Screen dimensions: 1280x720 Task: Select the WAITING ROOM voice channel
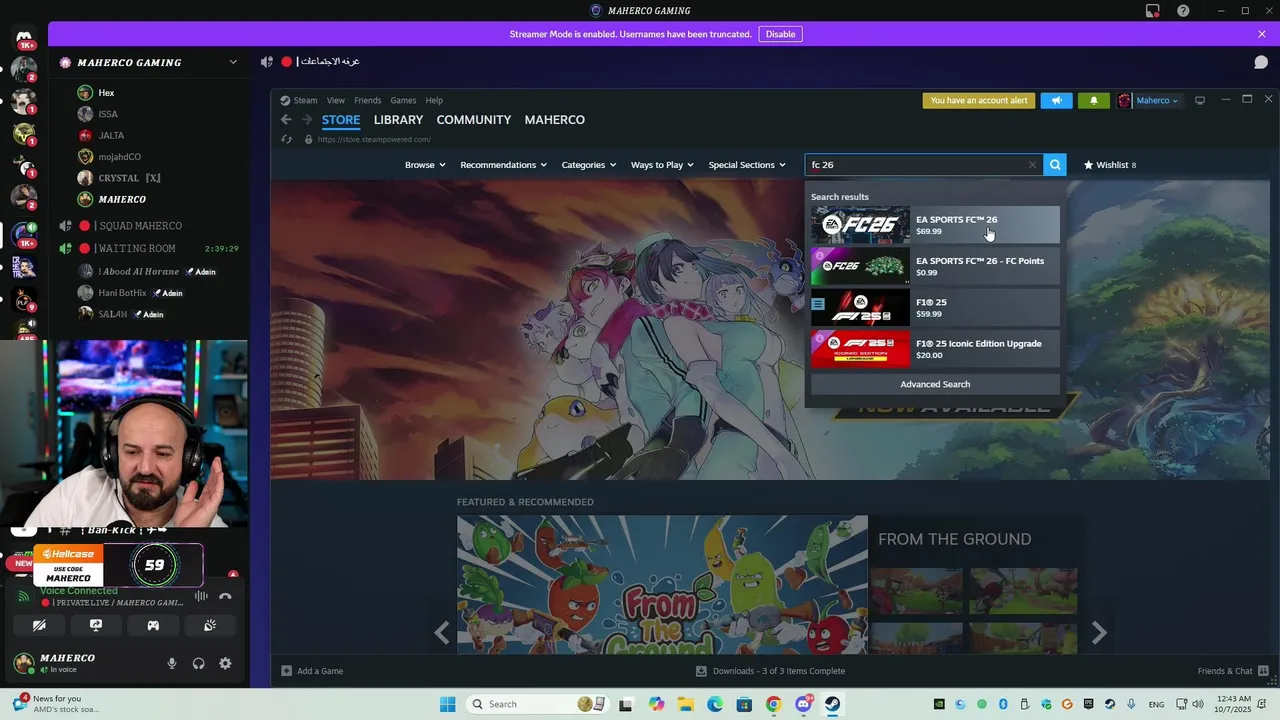135,248
